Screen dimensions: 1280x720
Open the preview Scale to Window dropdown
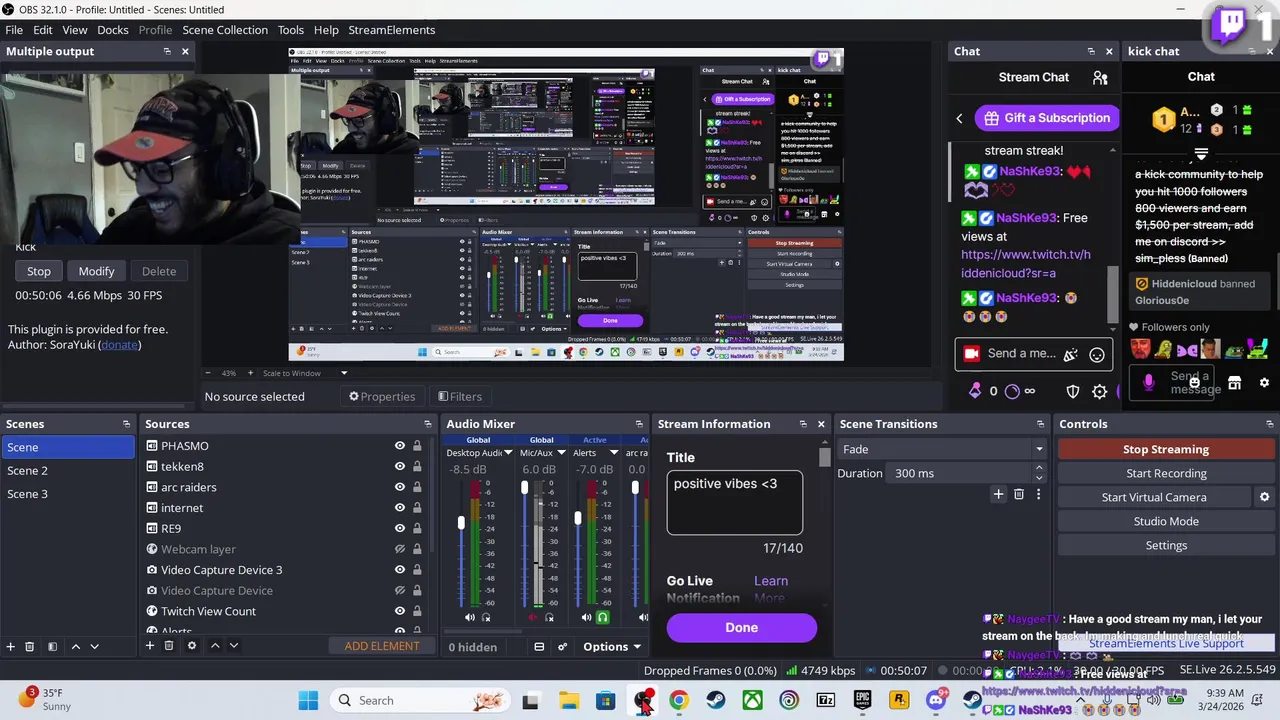pos(344,373)
